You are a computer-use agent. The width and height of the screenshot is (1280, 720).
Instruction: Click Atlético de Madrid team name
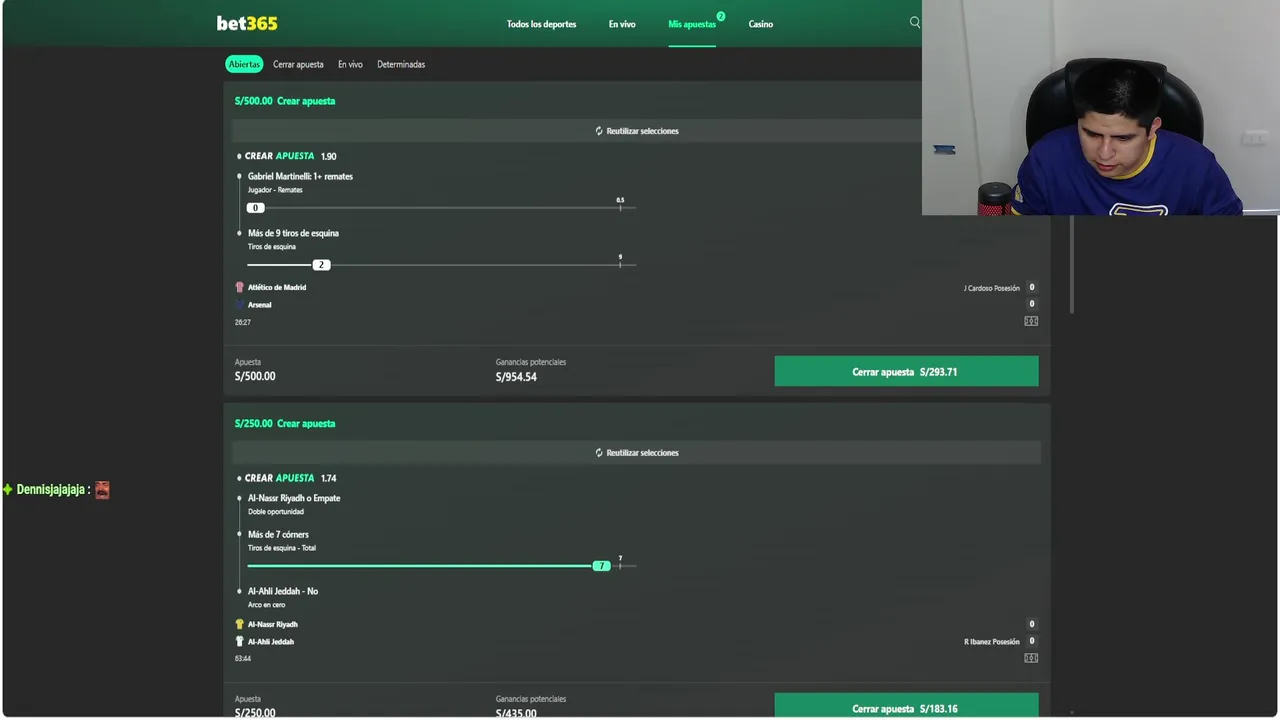277,287
